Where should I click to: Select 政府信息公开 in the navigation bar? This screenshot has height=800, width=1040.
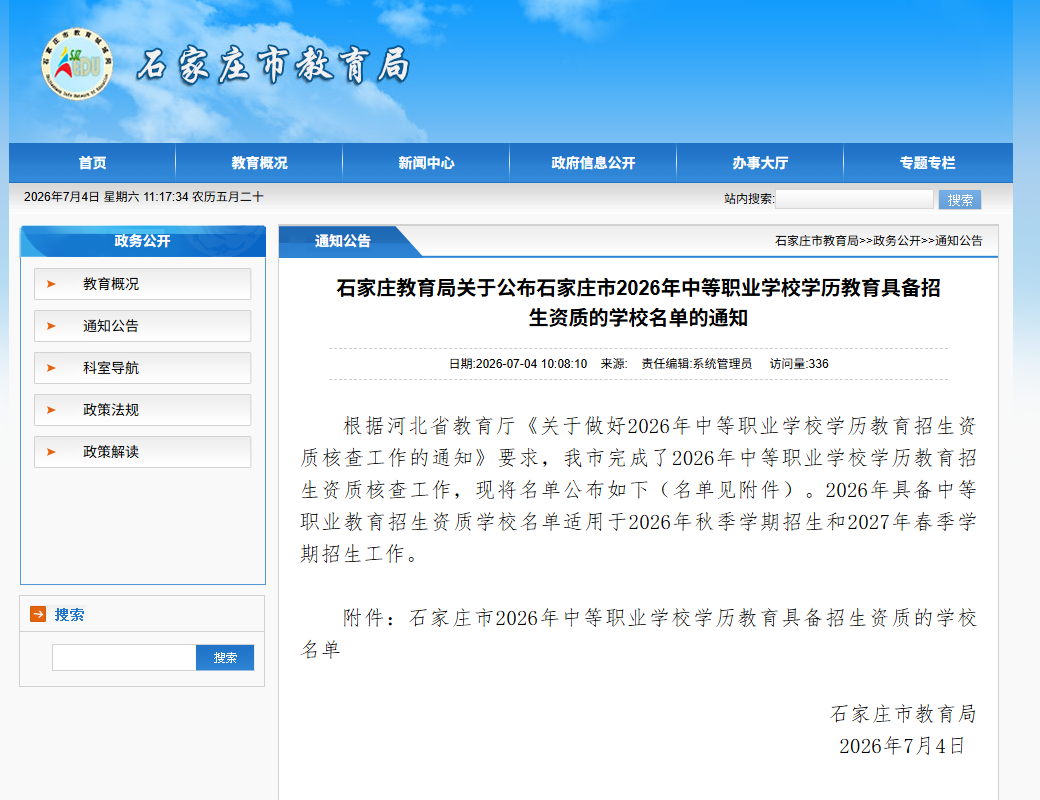[593, 163]
